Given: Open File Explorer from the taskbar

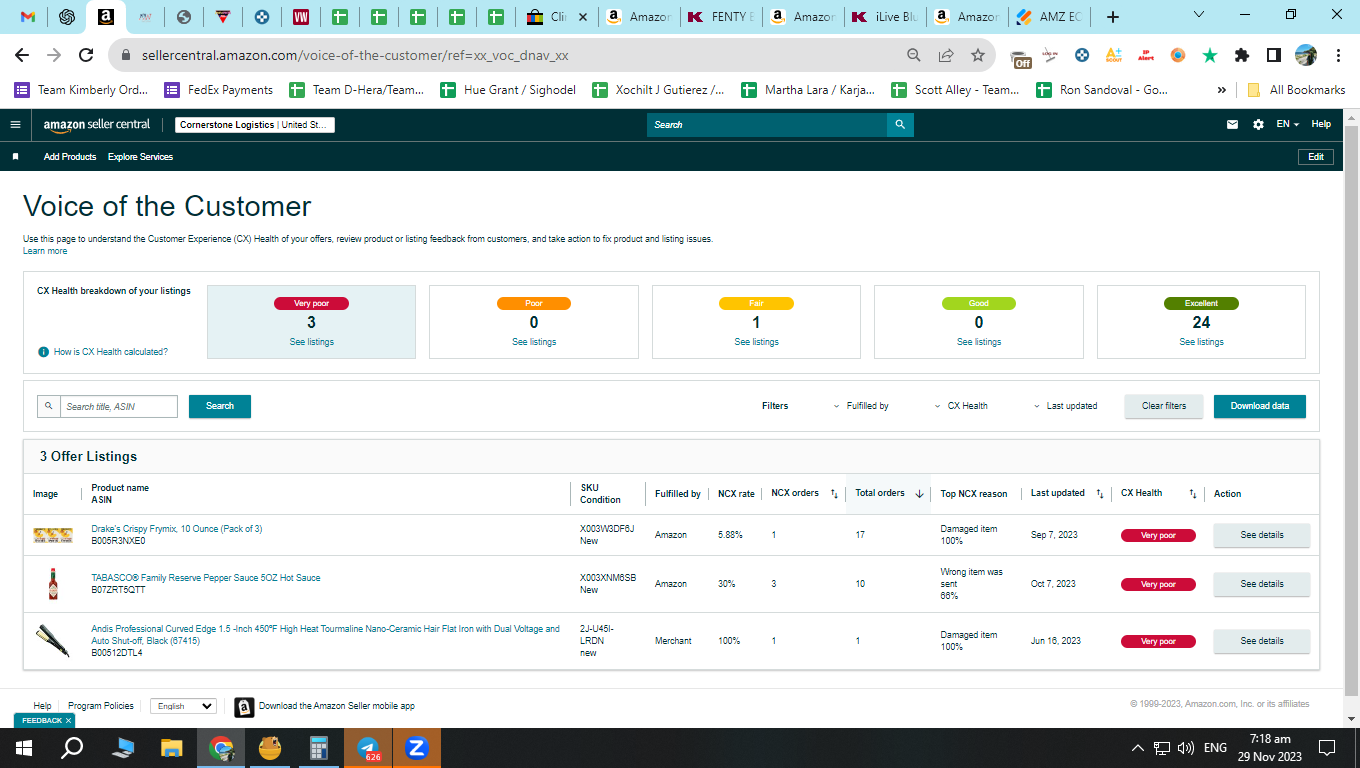Looking at the screenshot, I should (x=172, y=748).
